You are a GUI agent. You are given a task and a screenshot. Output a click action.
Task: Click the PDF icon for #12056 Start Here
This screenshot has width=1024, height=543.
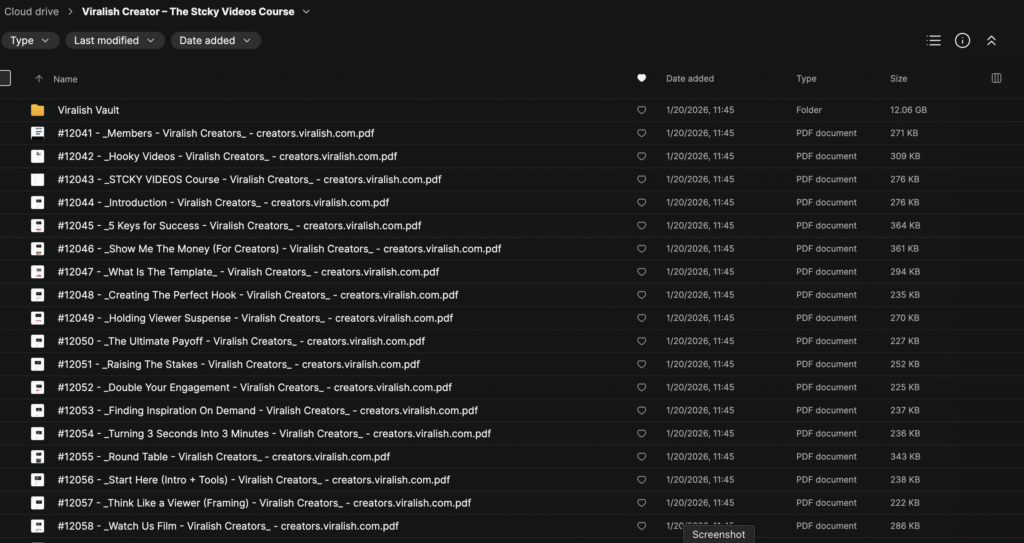point(38,480)
